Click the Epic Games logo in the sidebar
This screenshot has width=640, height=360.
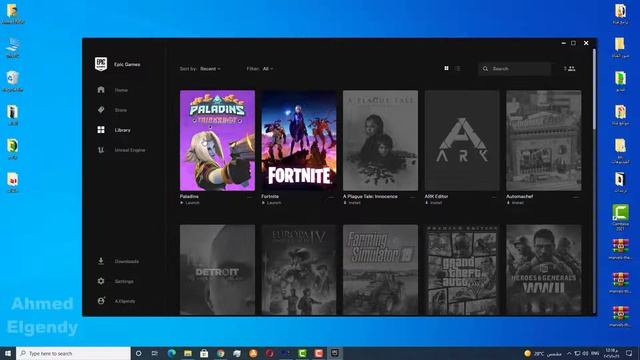(101, 64)
